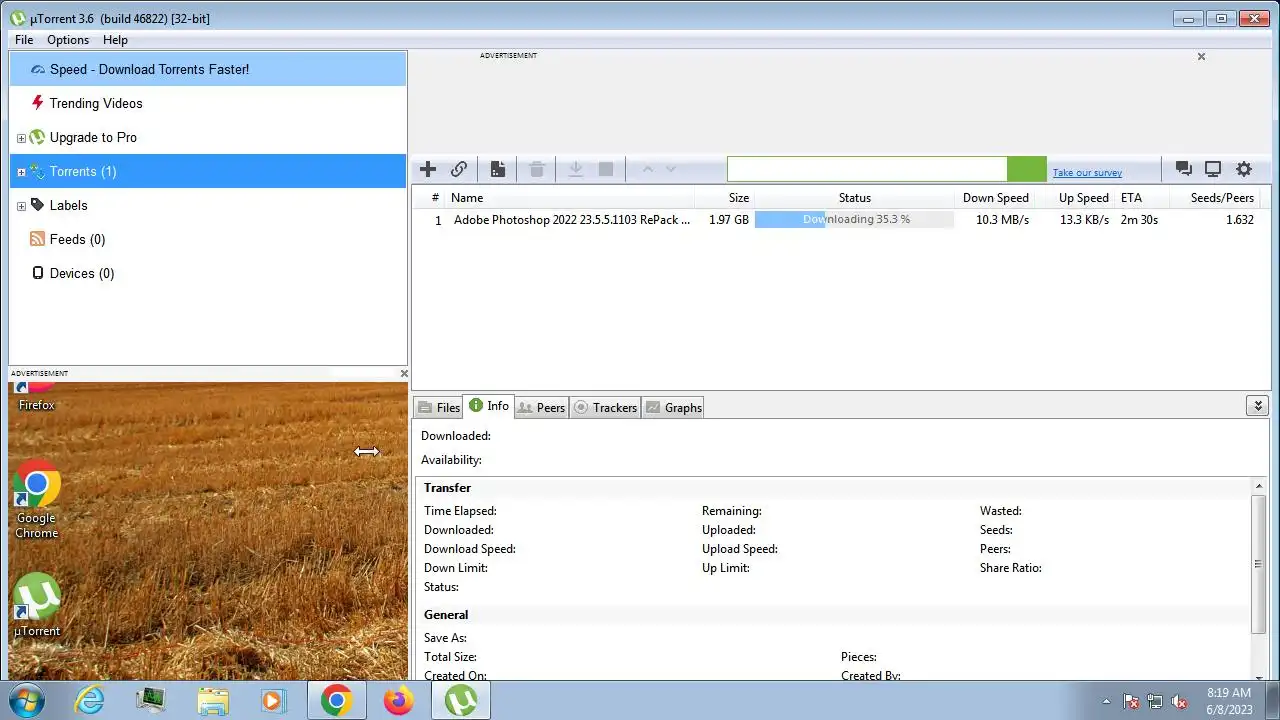The height and width of the screenshot is (720, 1280).
Task: Sort torrents by the Seeds/Peers column
Action: pos(1215,197)
